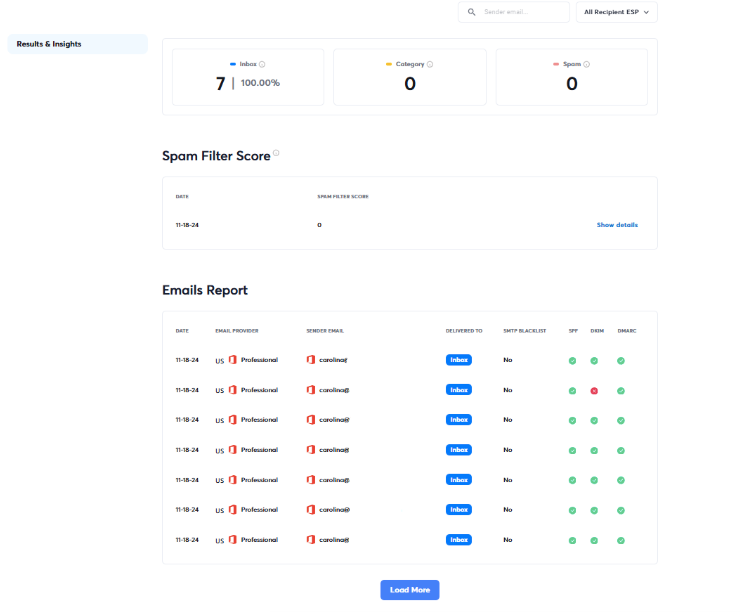Click the Office provider icon in last email row

tap(233, 539)
